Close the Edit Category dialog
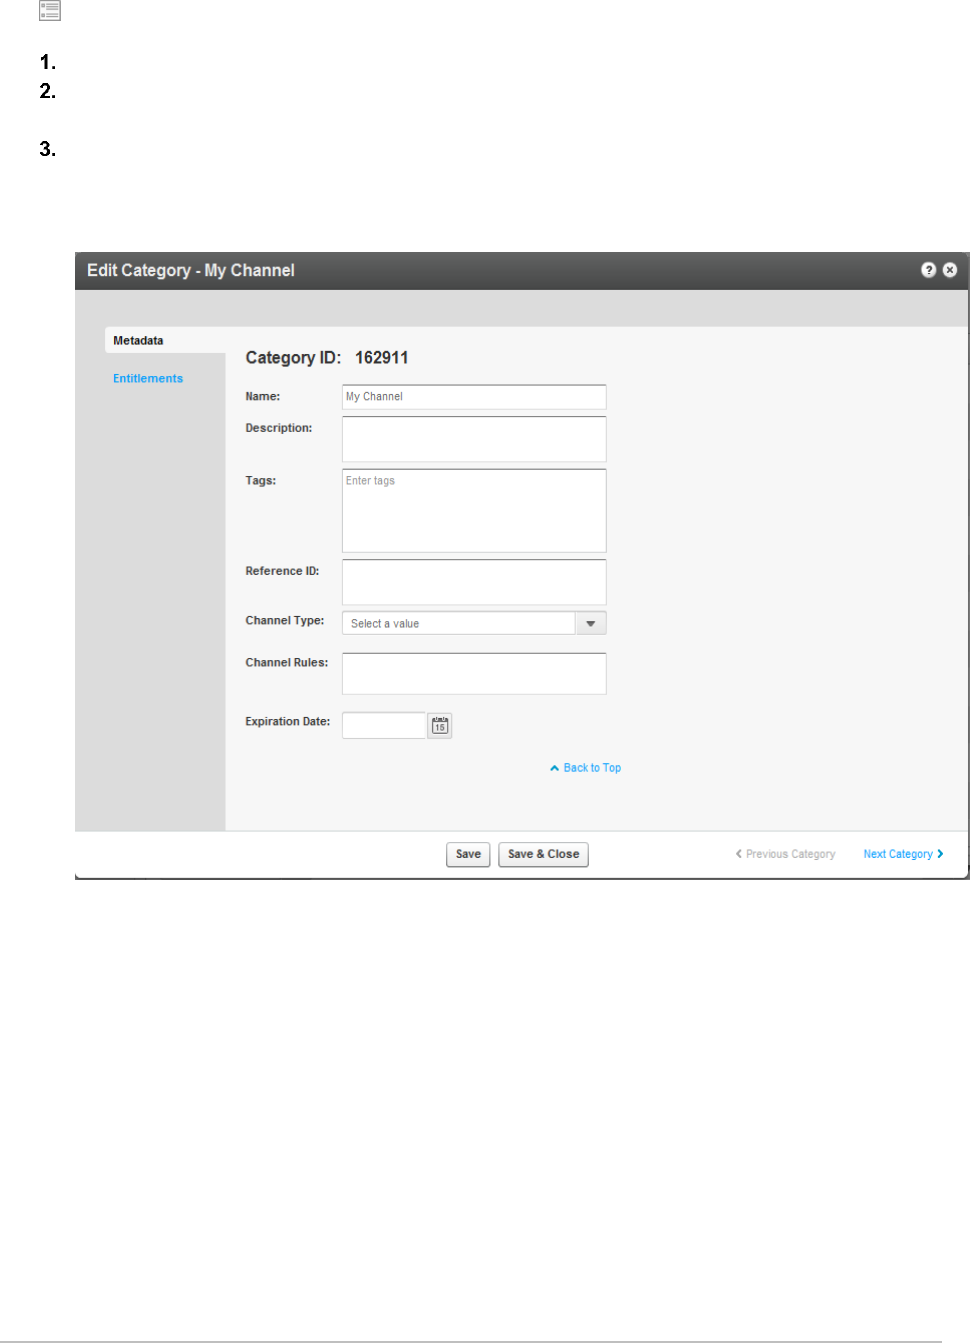Viewport: 970px width, 1343px height. click(950, 270)
